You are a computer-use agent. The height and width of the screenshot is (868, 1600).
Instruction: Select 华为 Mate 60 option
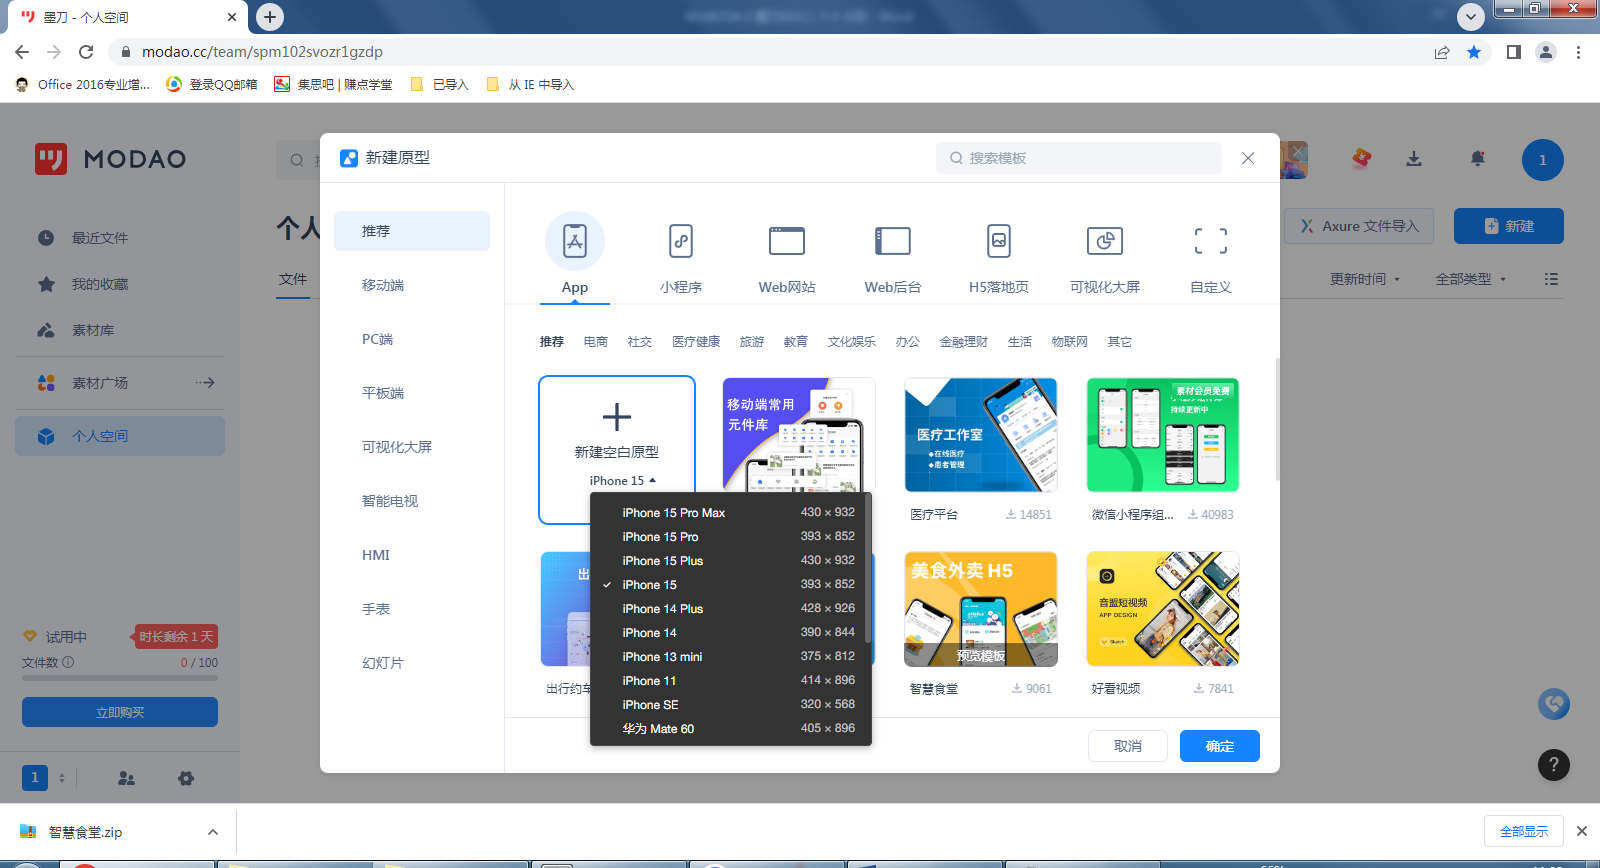[x=731, y=728]
